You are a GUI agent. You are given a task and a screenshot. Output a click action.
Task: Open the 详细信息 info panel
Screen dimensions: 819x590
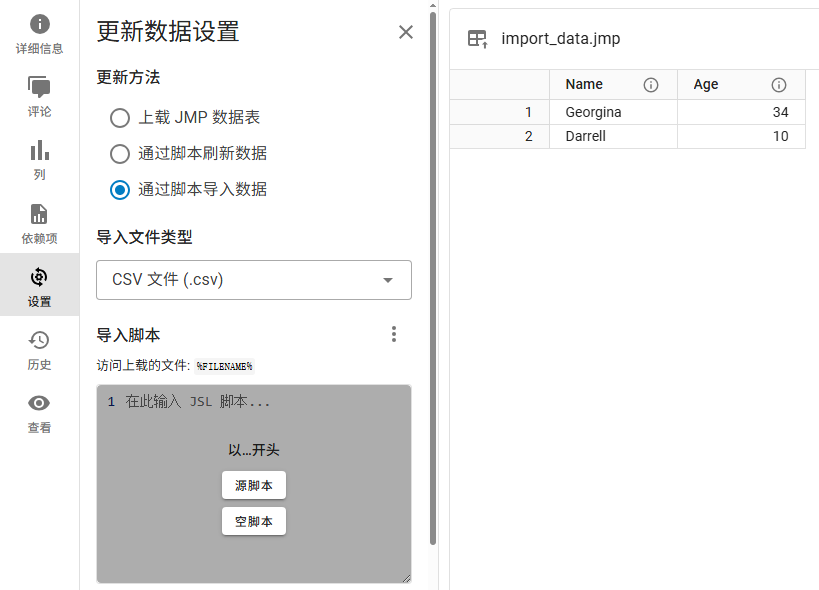39,34
